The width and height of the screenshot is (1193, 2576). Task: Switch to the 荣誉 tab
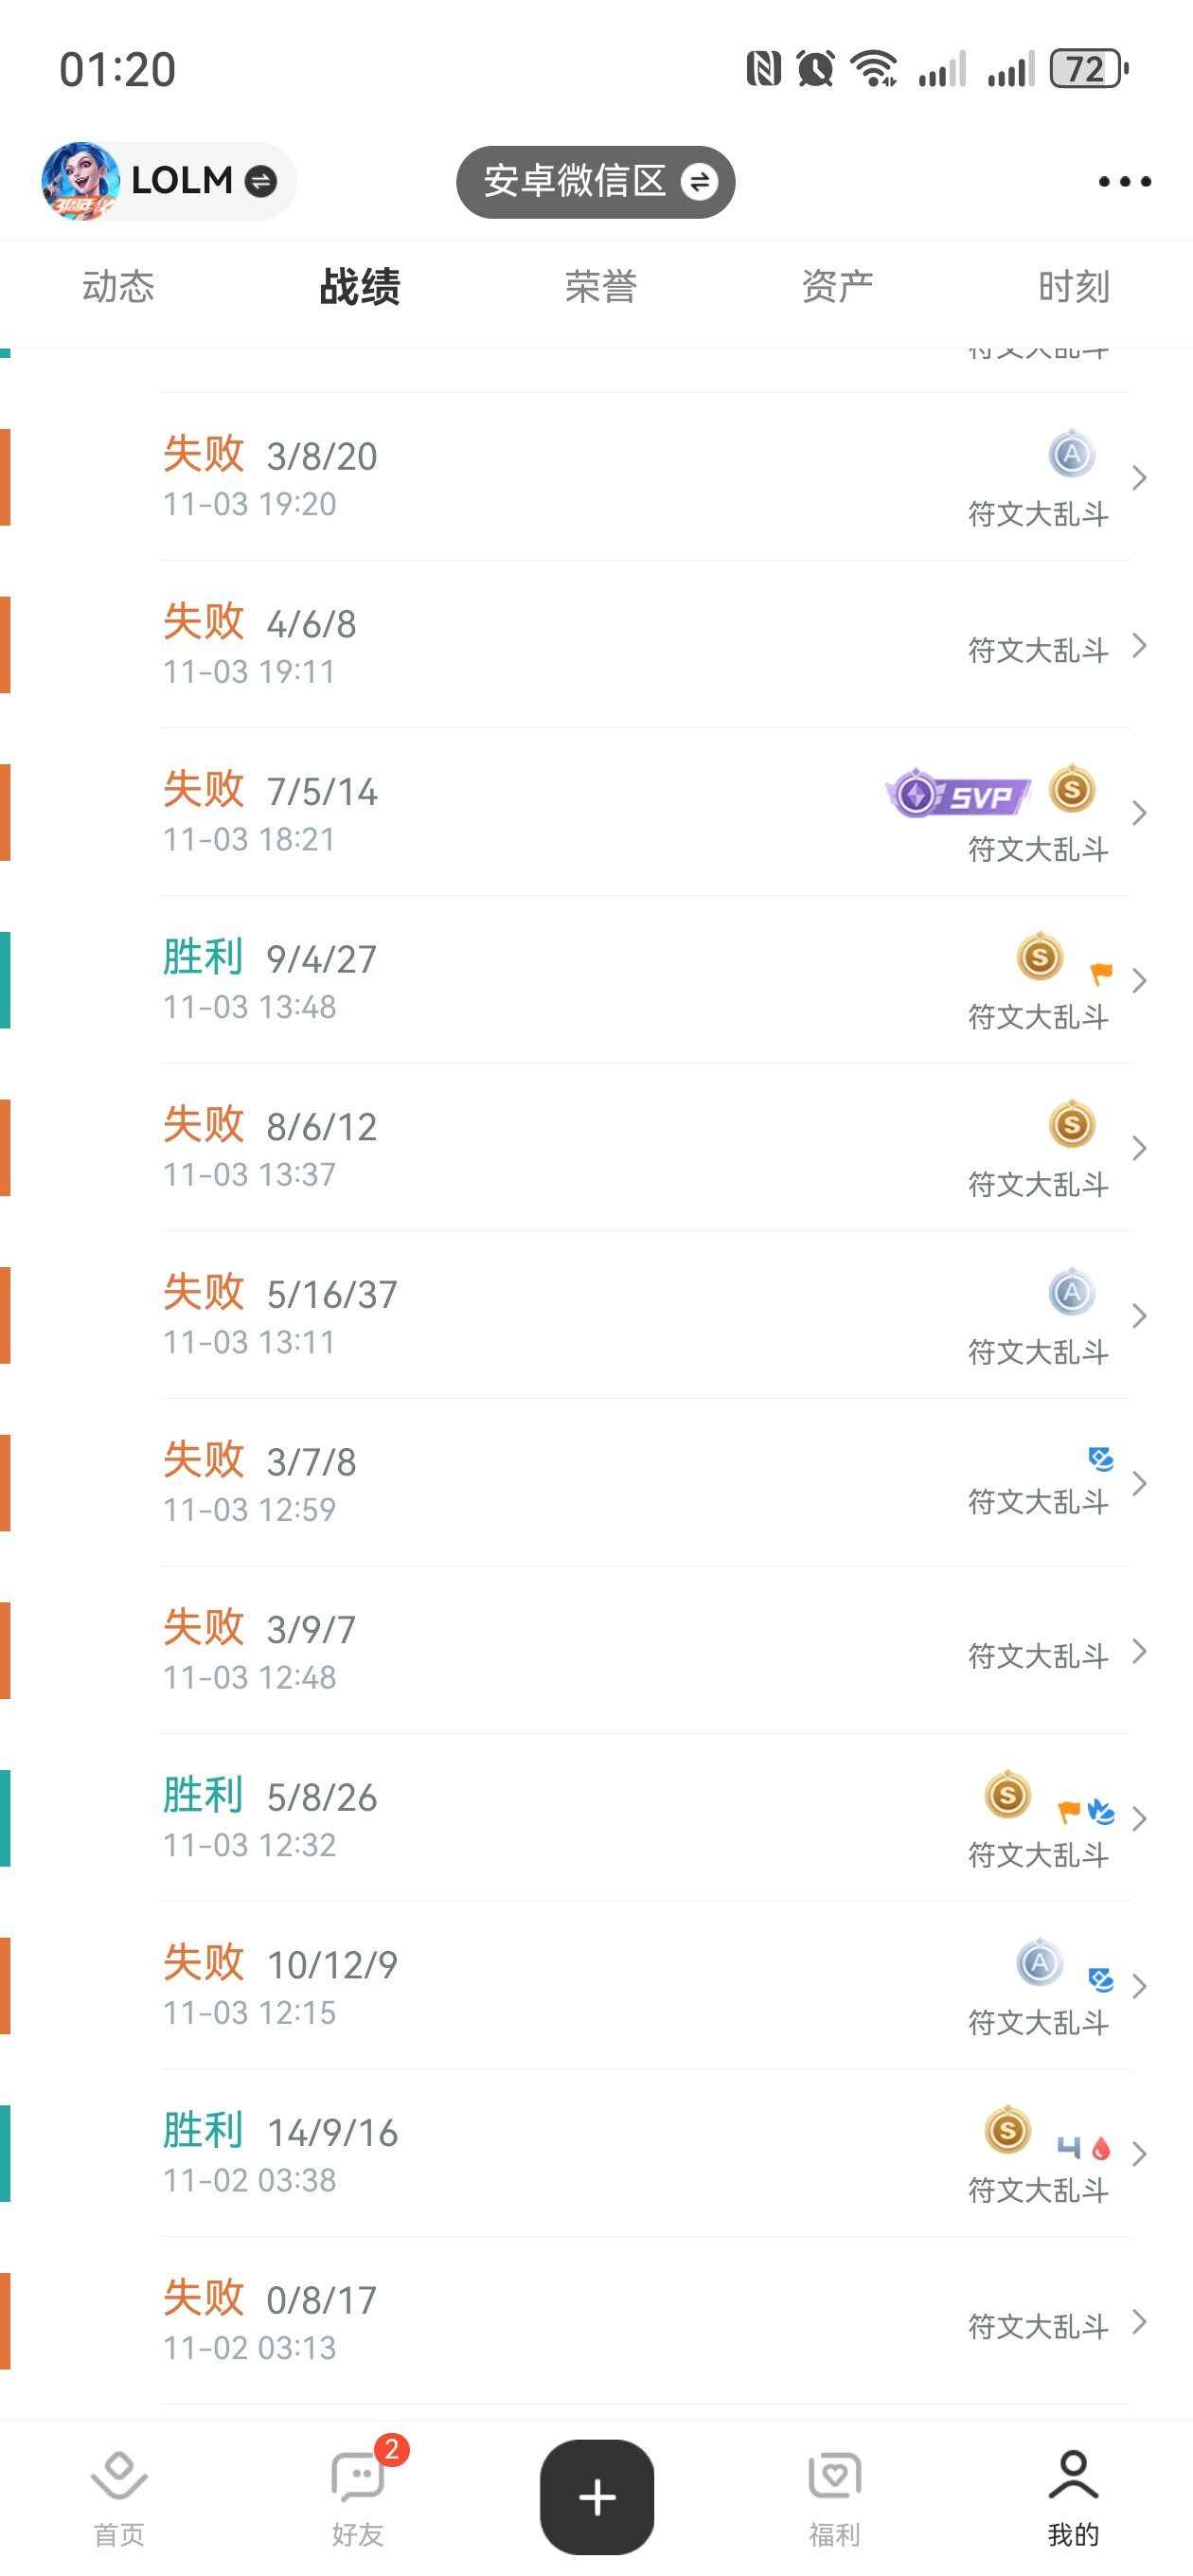pyautogui.click(x=600, y=287)
